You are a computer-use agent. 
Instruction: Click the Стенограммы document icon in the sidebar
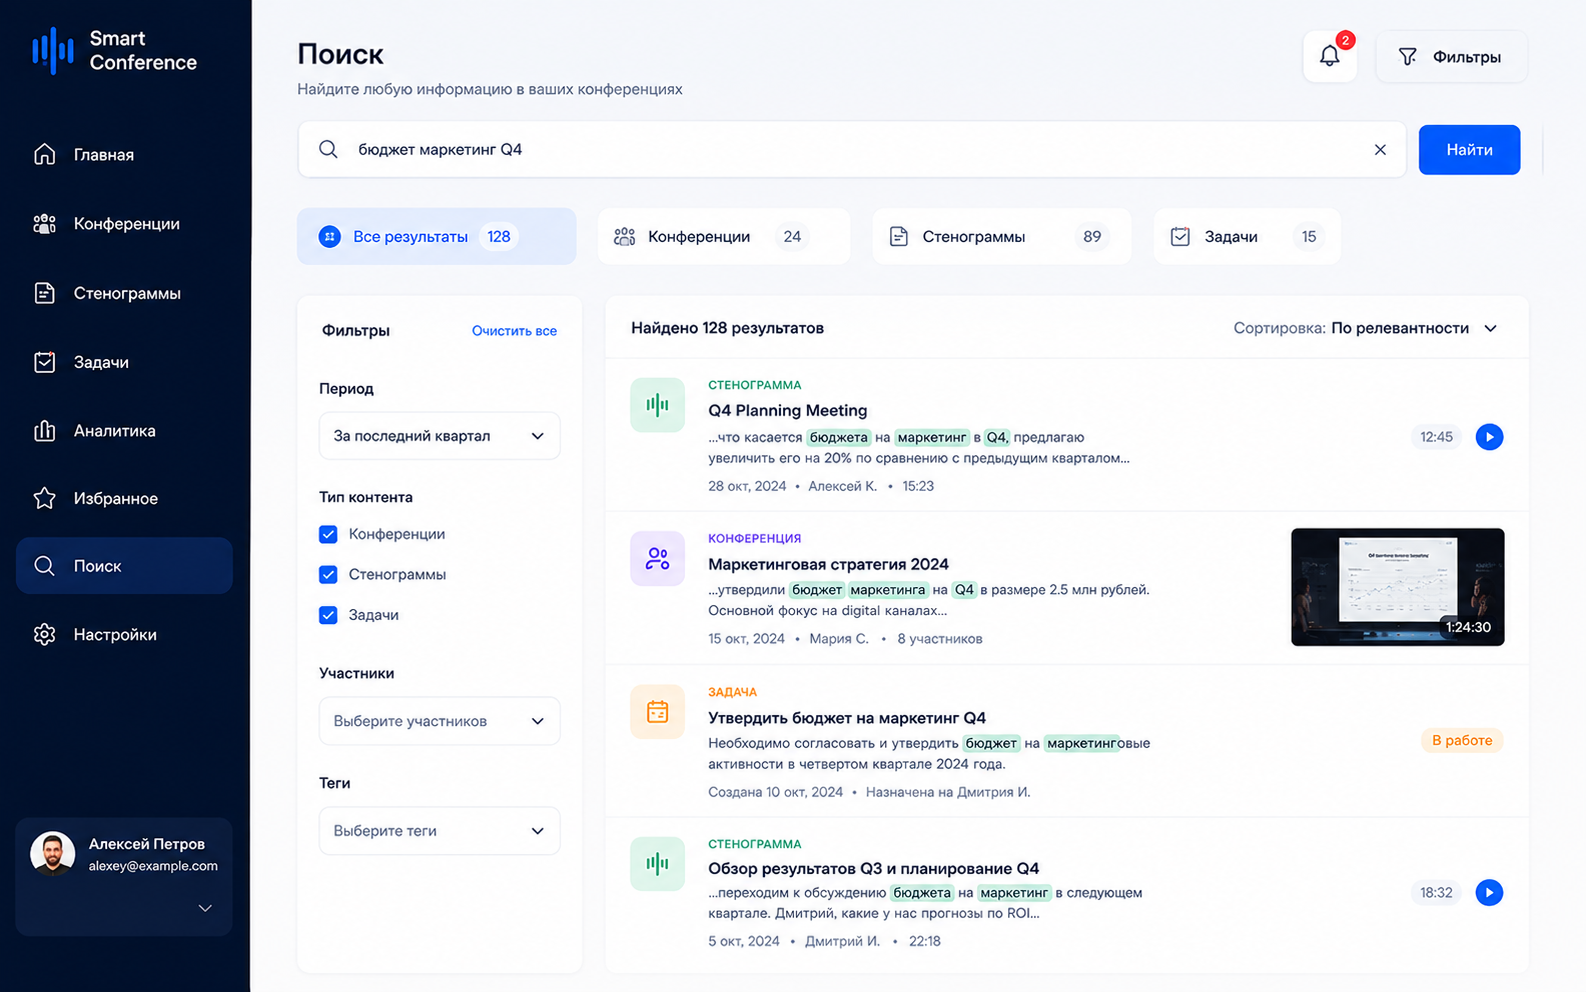pos(44,293)
